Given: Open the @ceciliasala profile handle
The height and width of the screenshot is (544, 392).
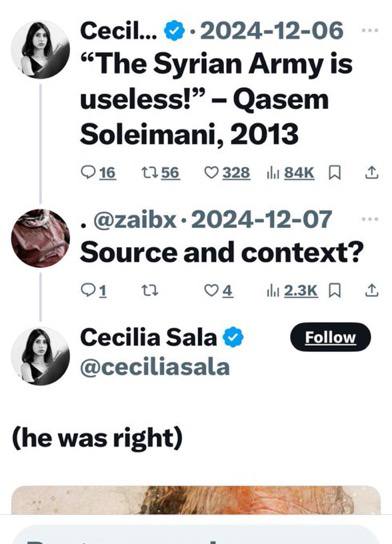Looking at the screenshot, I should (155, 367).
